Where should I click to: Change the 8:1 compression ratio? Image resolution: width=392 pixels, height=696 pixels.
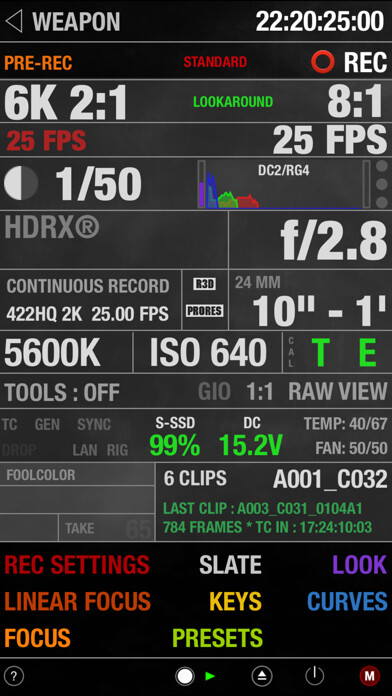(356, 102)
